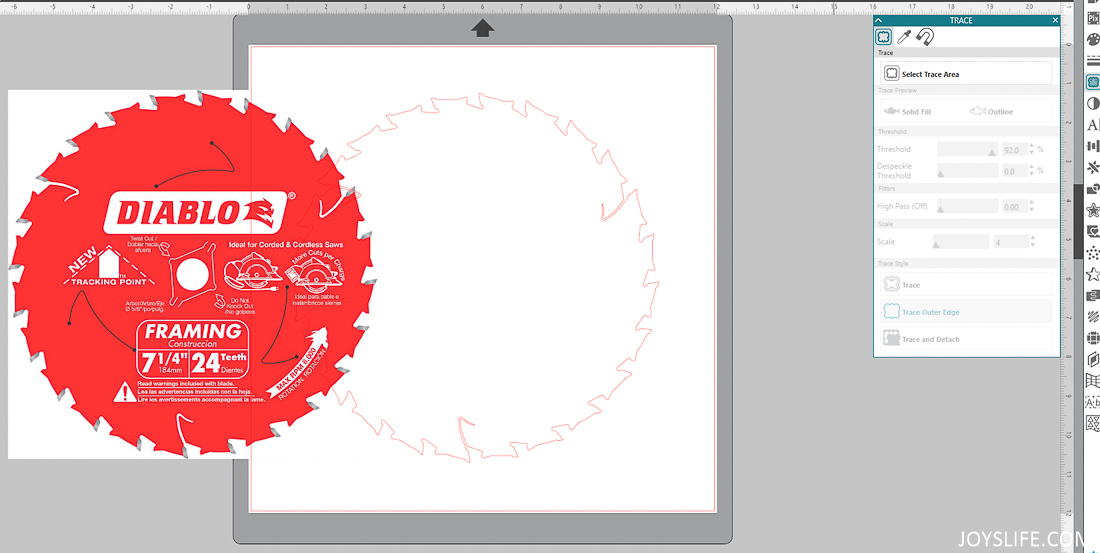This screenshot has height=553, width=1100.
Task: Open the outlined star sidebar icon
Action: pyautogui.click(x=1092, y=274)
